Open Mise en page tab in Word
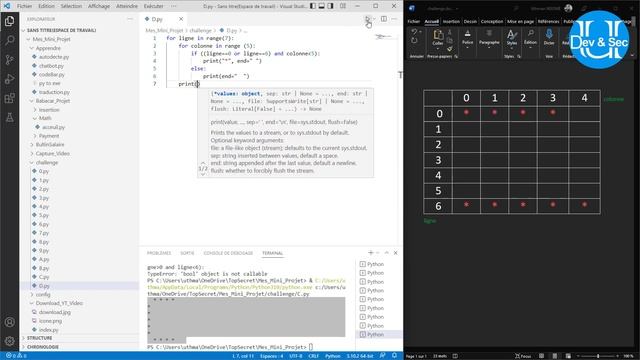The width and height of the screenshot is (640, 360). pos(520,21)
